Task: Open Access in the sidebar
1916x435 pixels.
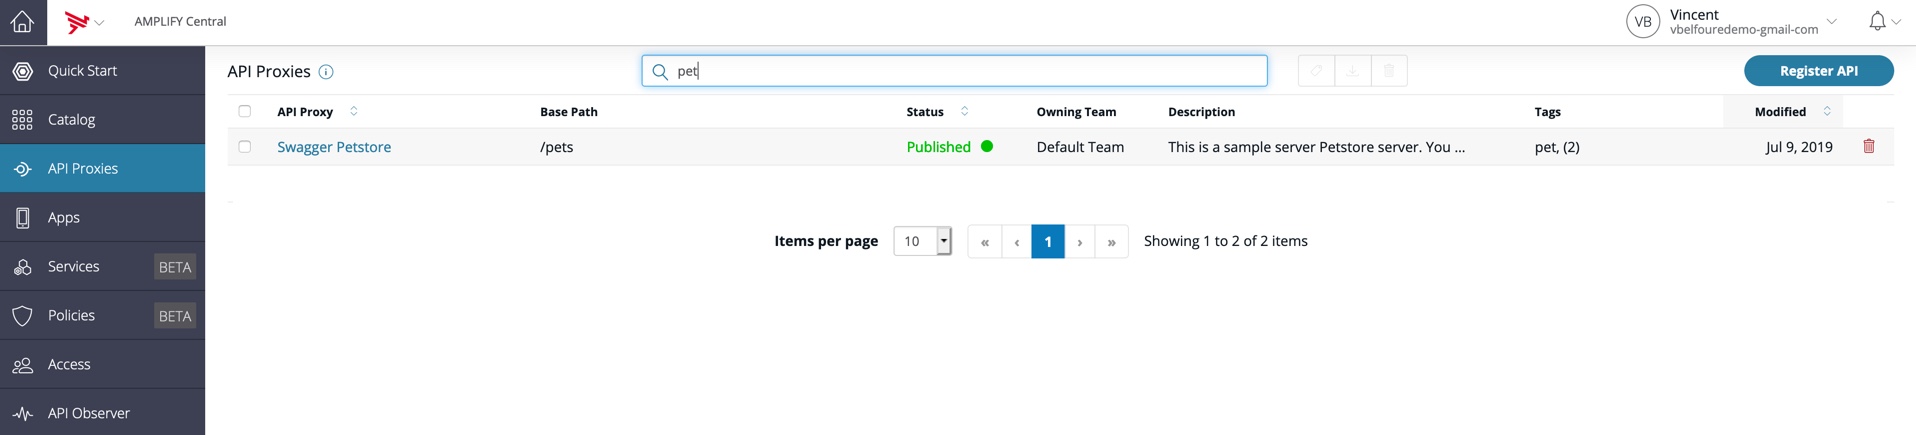Action: 102,364
